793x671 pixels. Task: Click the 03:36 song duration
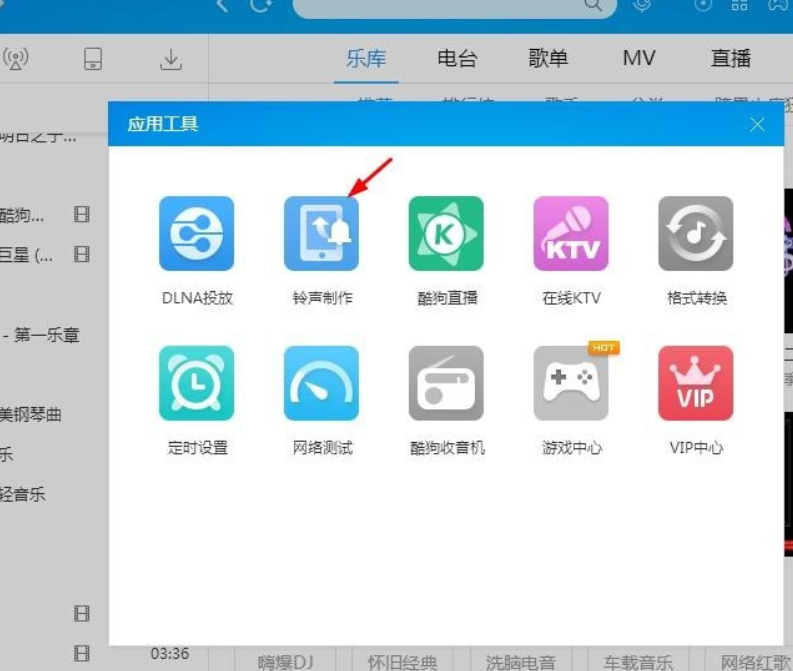pos(170,653)
